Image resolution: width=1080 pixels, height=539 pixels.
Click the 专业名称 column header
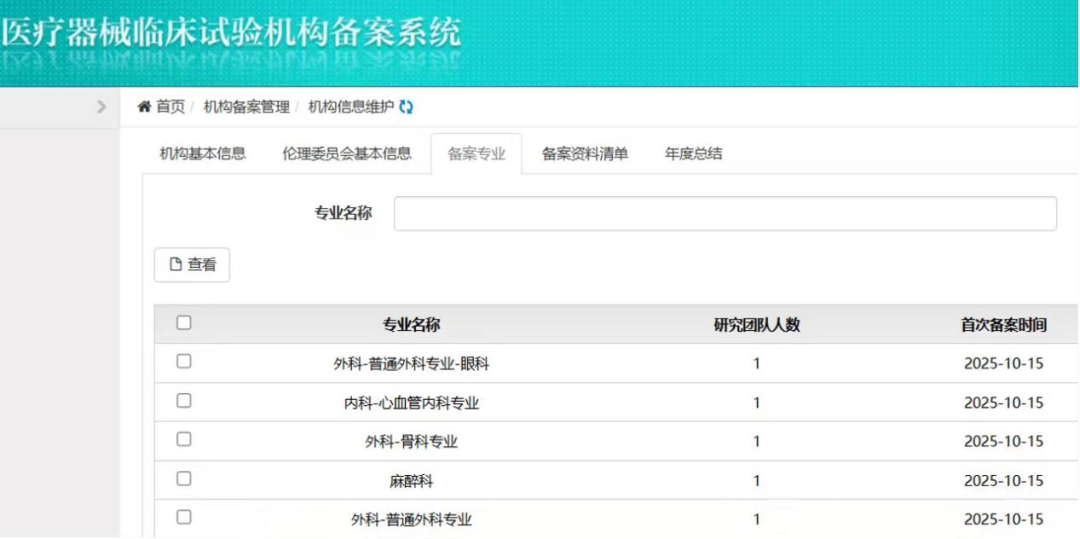(411, 325)
